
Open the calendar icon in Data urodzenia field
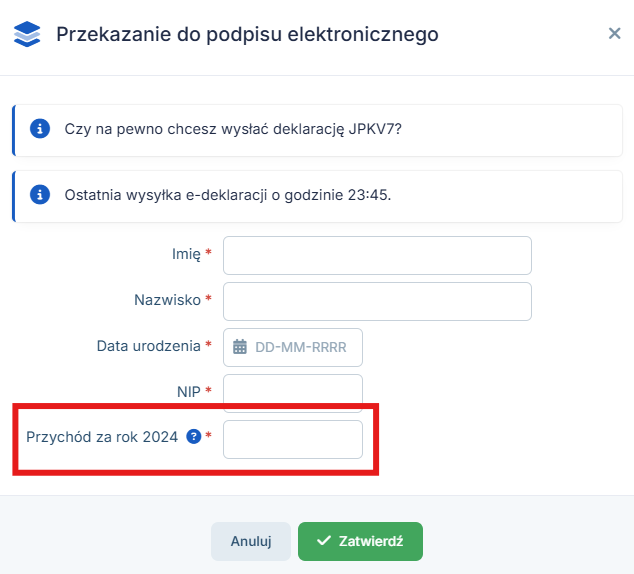[240, 347]
